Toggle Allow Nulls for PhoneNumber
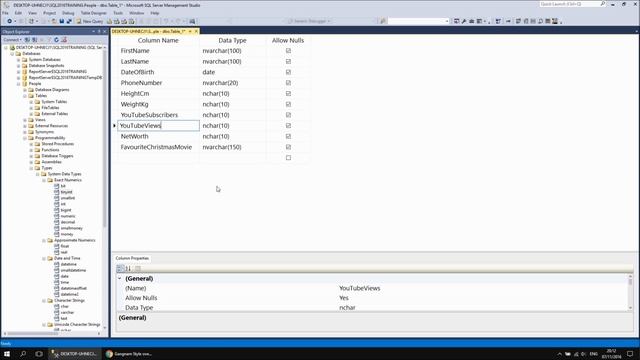The height and width of the screenshot is (360, 640). (x=289, y=83)
